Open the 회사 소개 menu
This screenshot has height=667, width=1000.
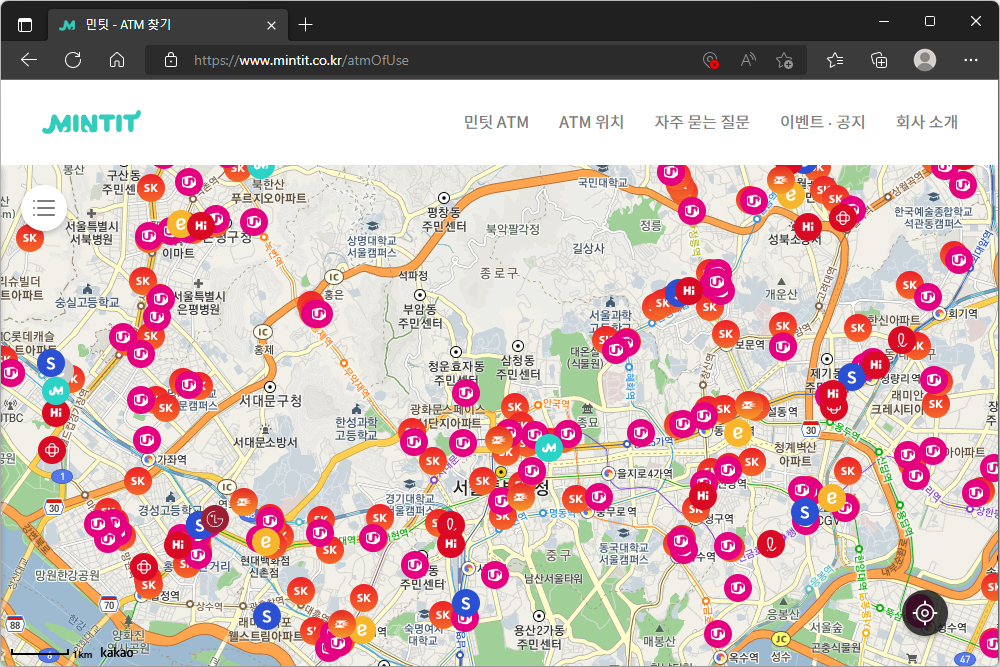coord(927,122)
